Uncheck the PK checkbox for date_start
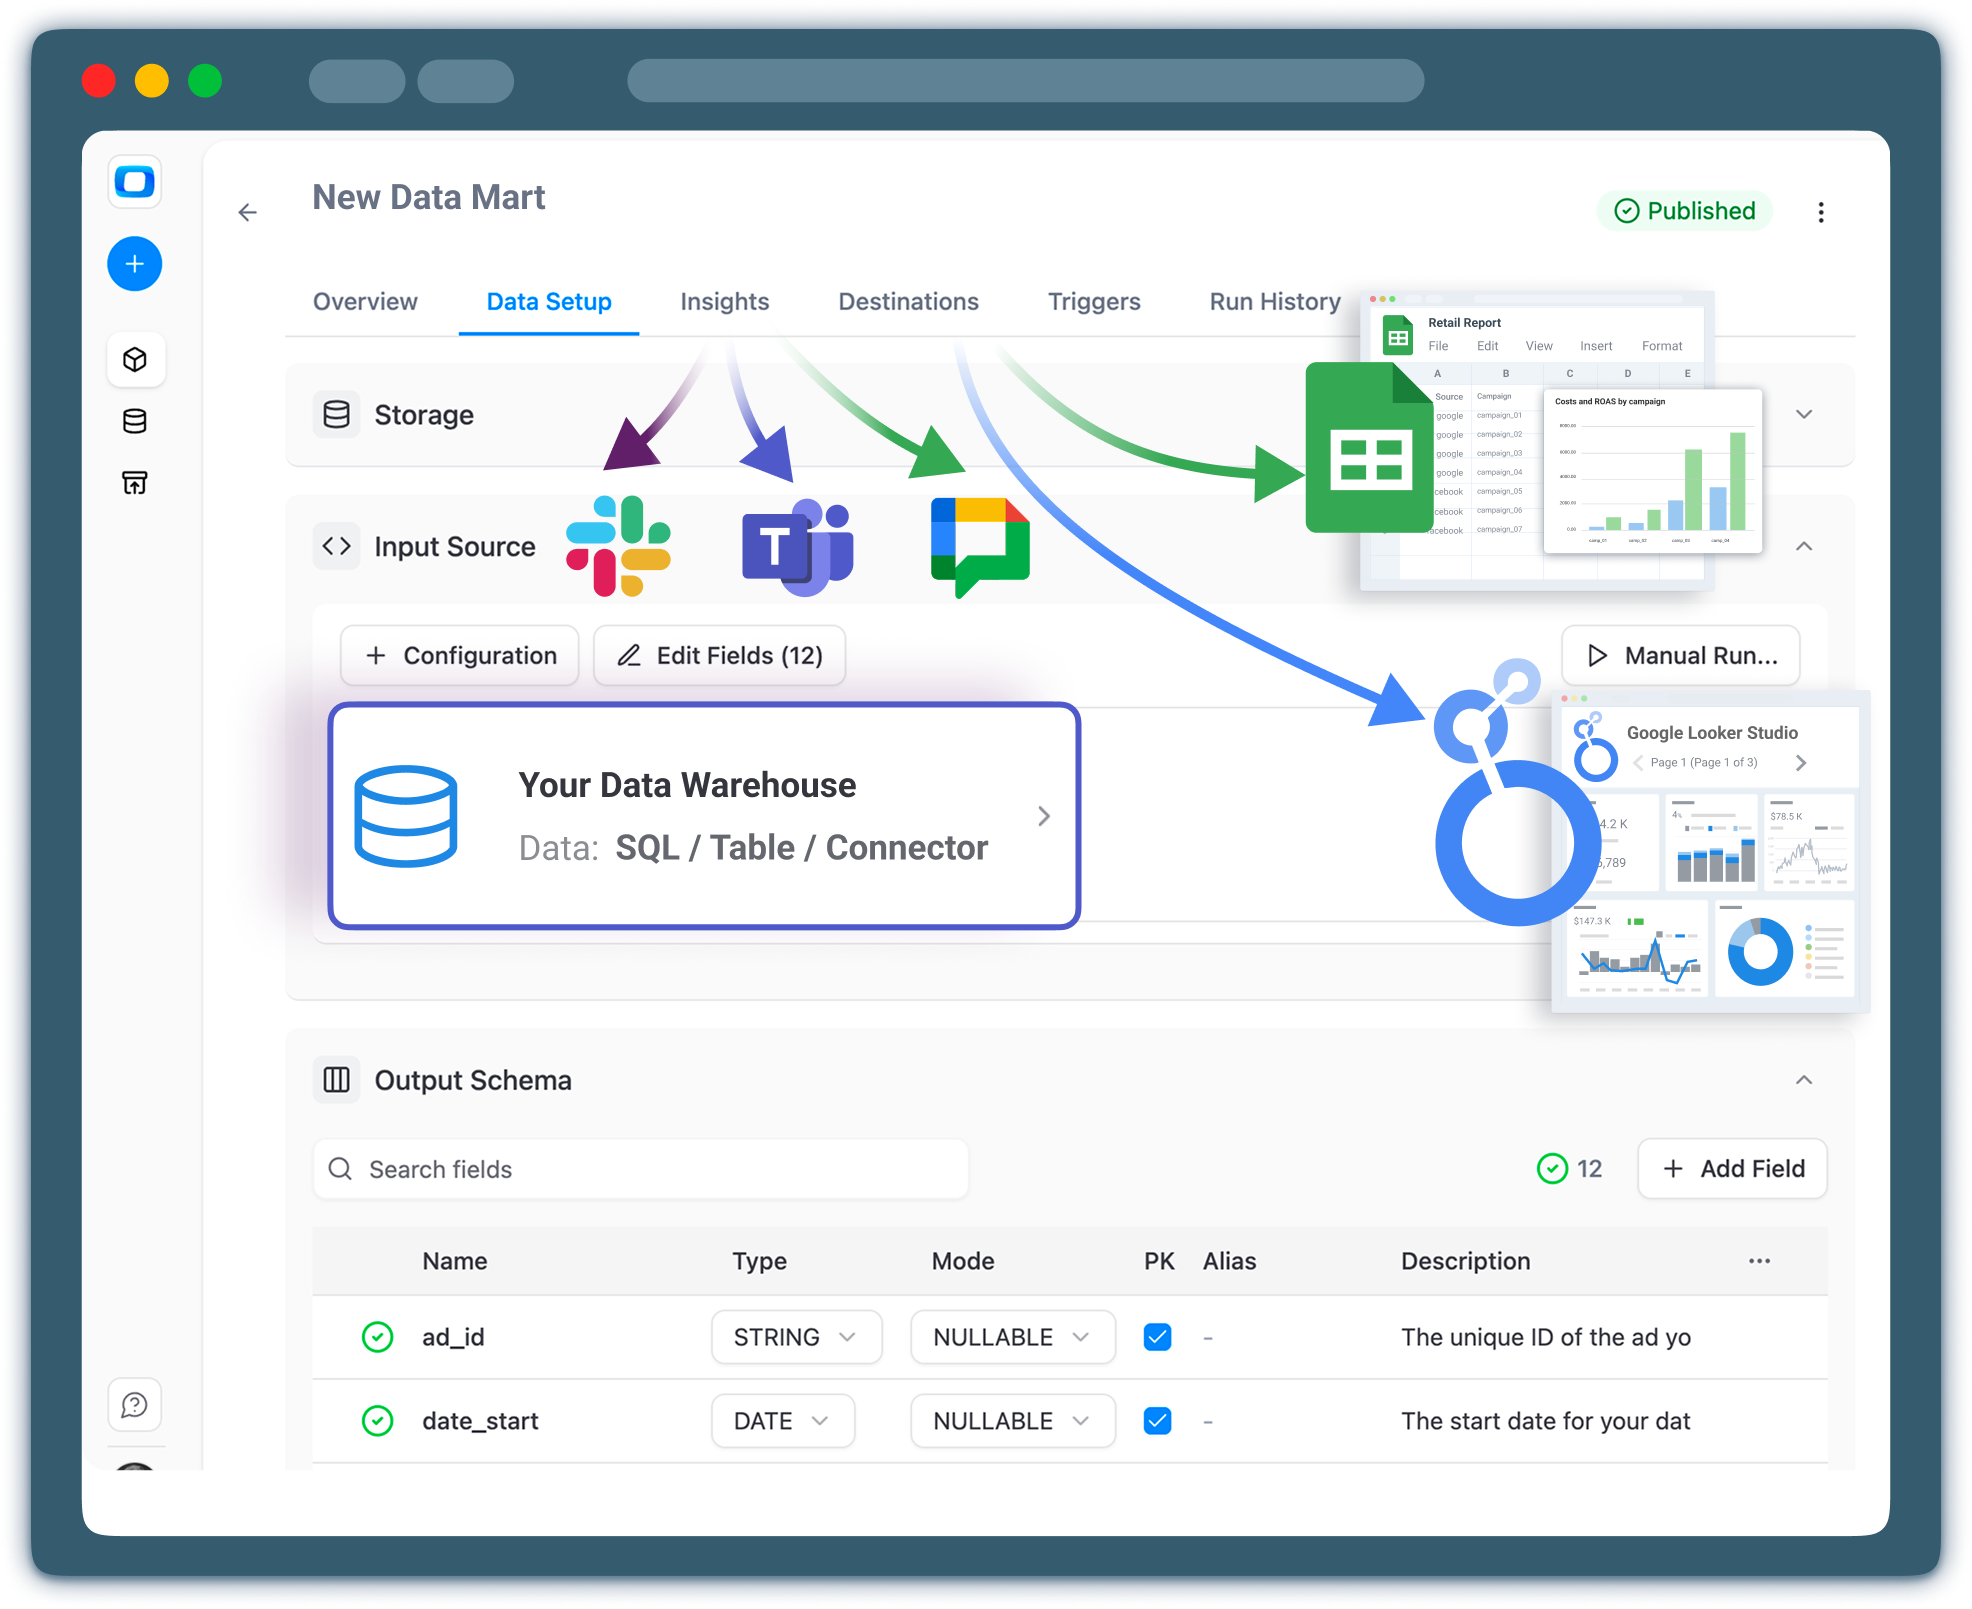1972x1609 pixels. tap(1157, 1421)
